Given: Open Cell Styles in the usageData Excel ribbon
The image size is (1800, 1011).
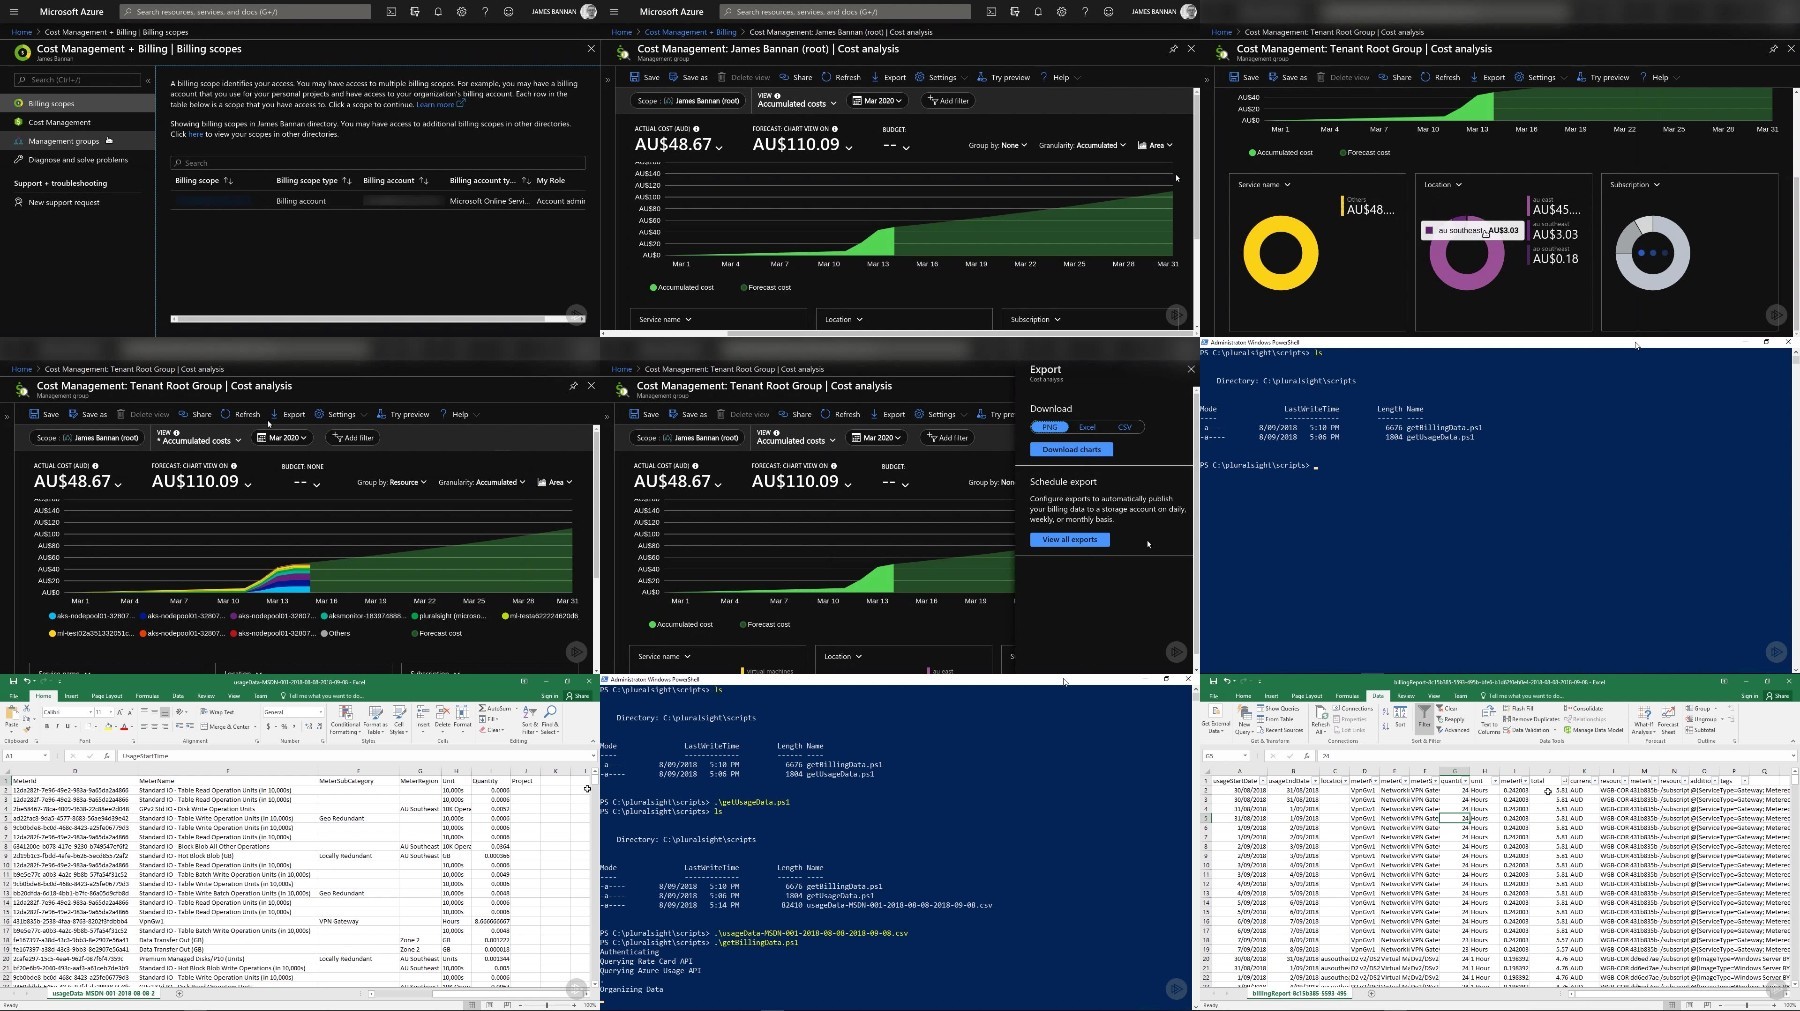Looking at the screenshot, I should [398, 719].
